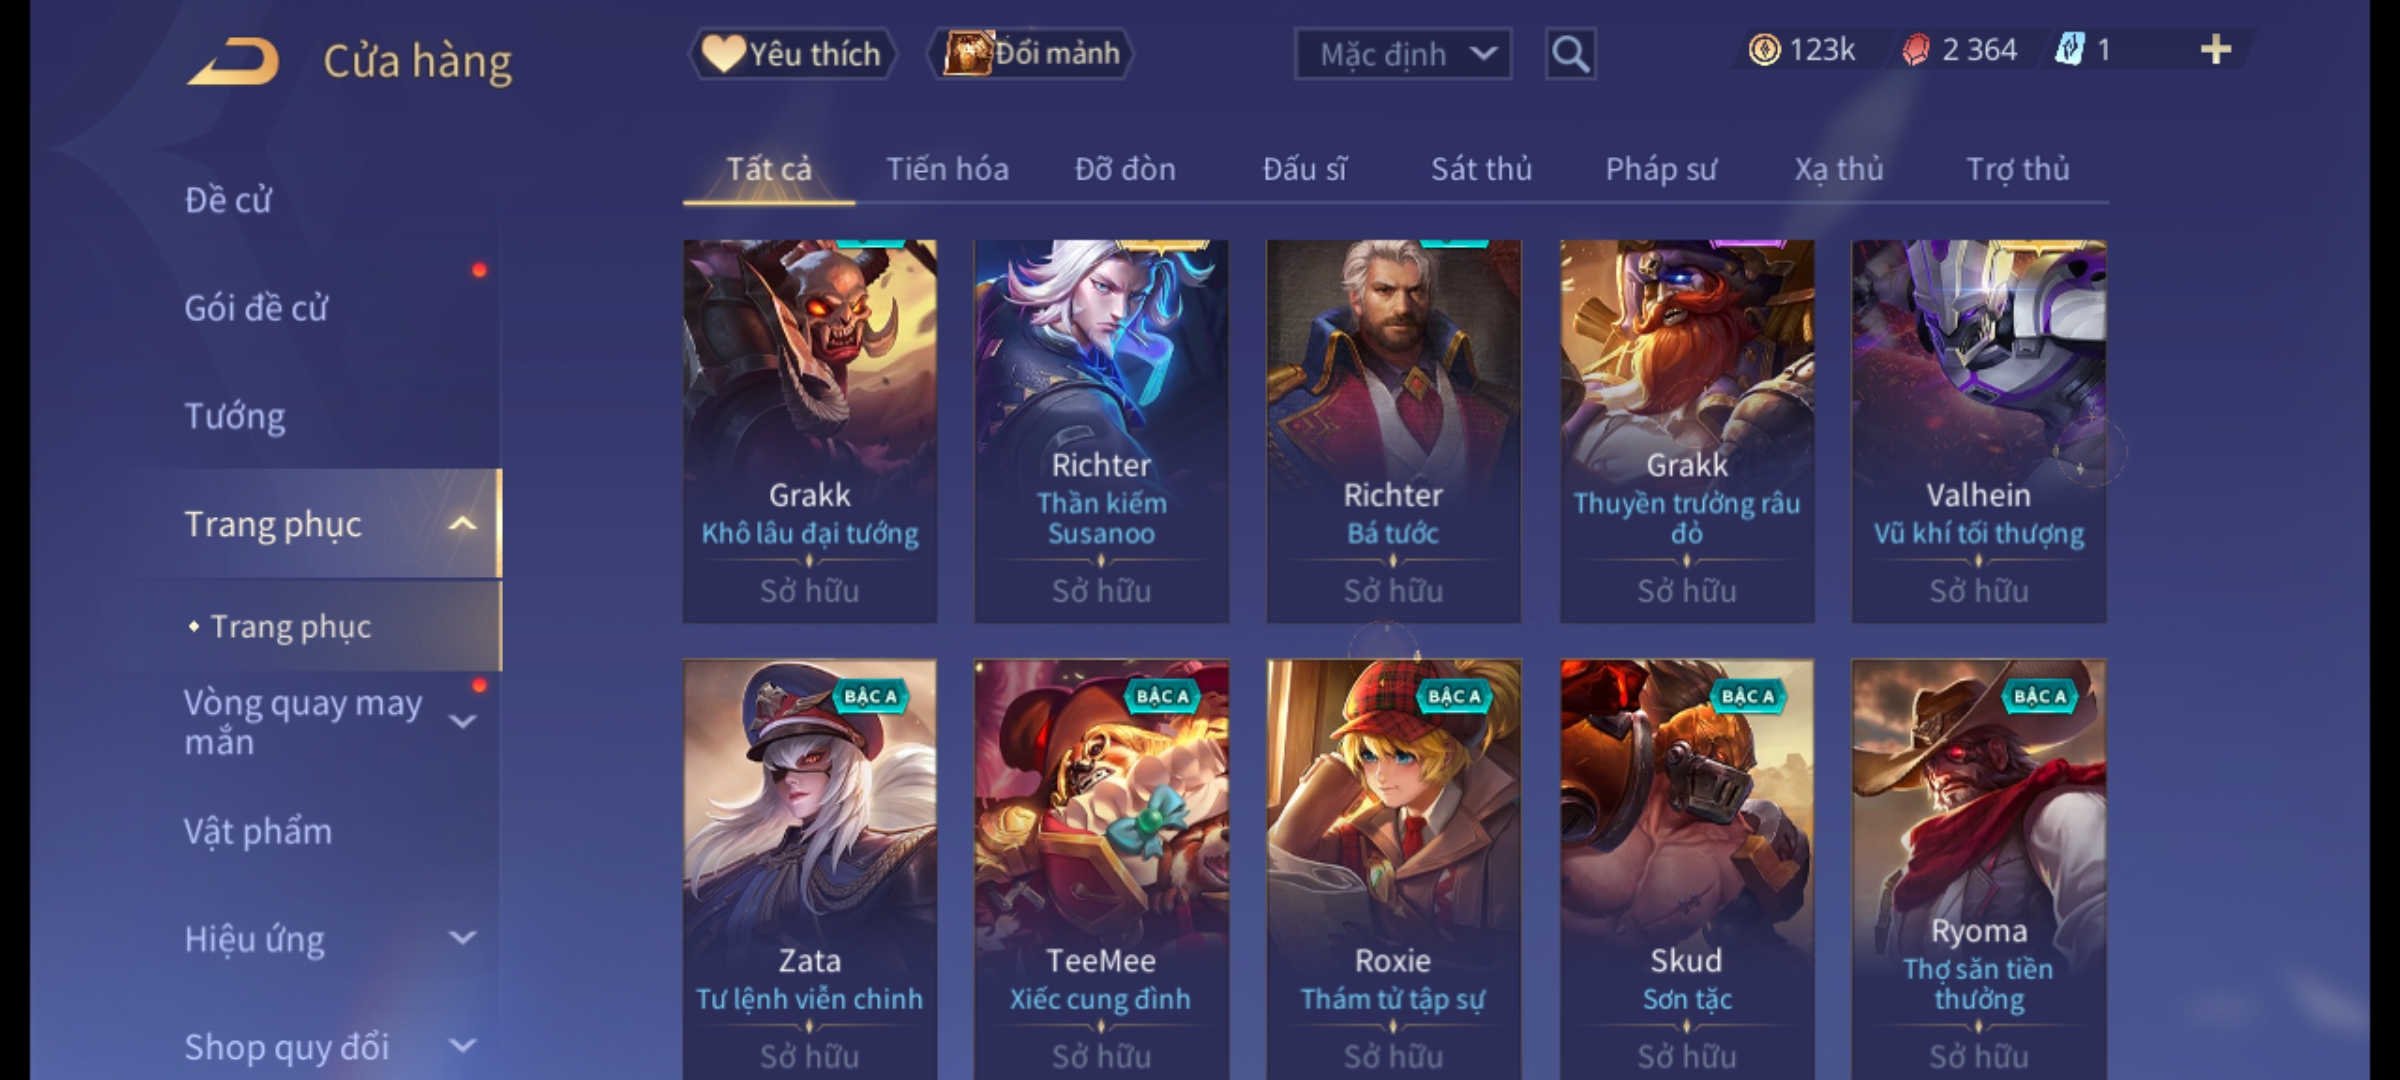Screen dimensions: 2400x1080
Task: Tap the gold coin balance icon
Action: pos(1764,50)
